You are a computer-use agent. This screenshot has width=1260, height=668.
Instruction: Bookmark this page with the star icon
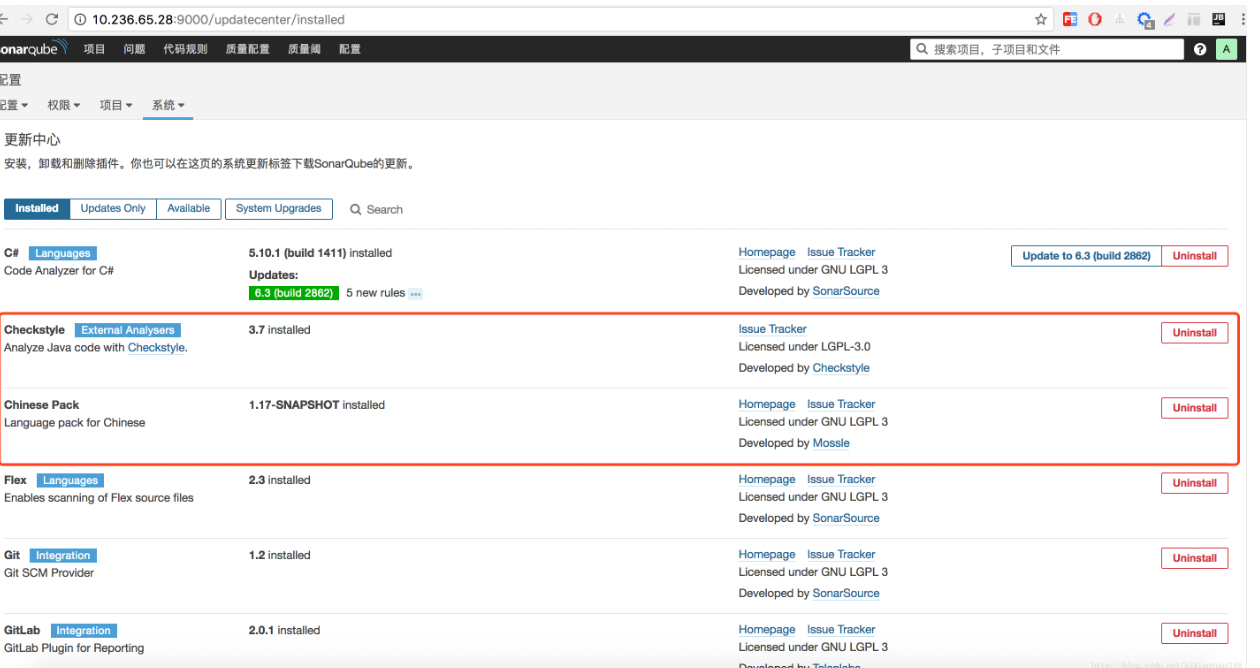point(1041,19)
